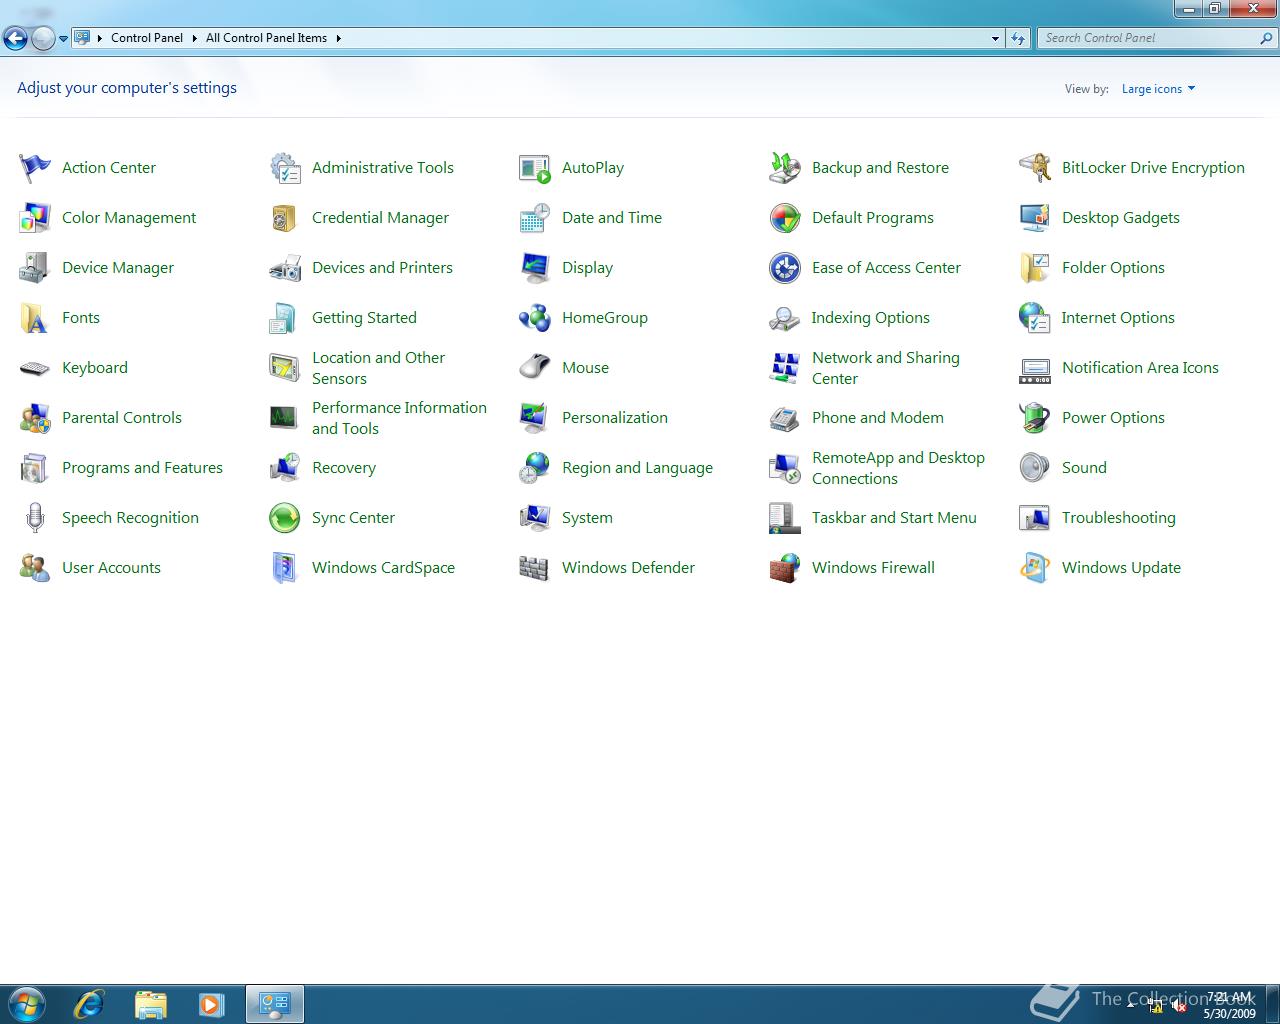Click the Desktop Gadgets icon
The height and width of the screenshot is (1024, 1280).
1035,218
